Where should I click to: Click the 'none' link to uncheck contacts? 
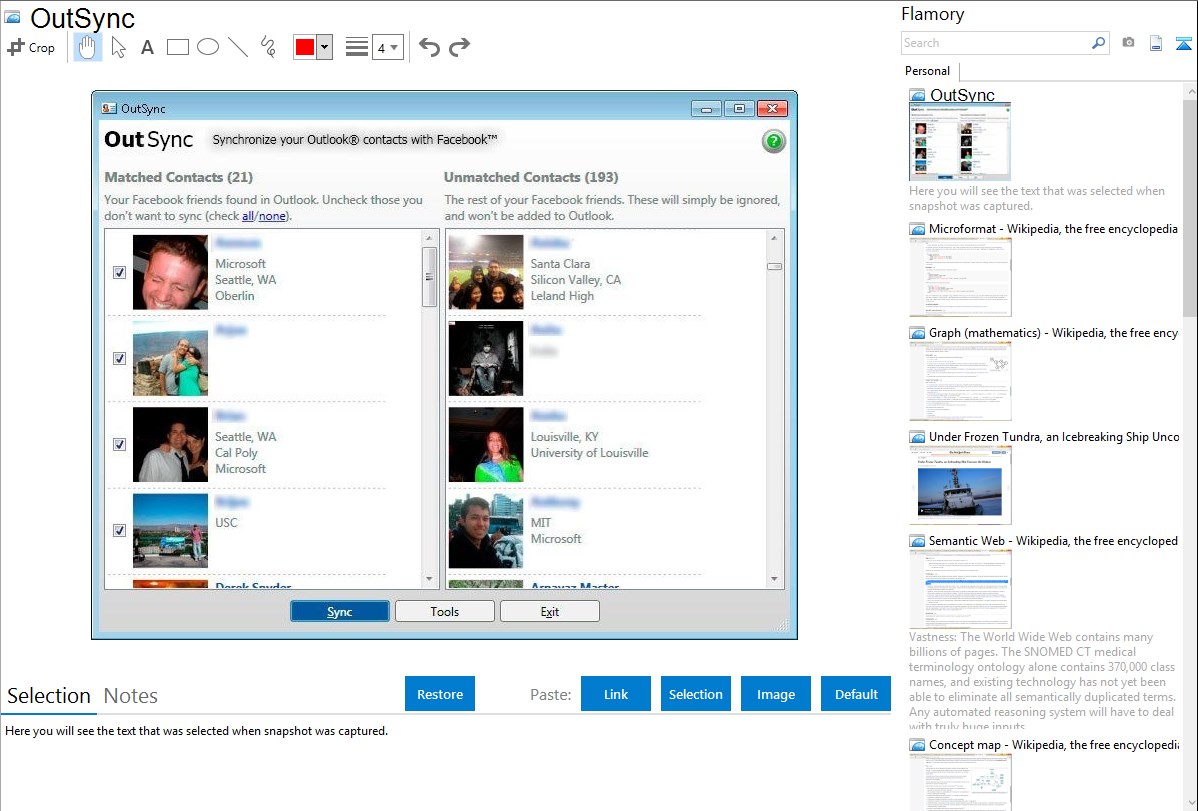[x=272, y=216]
